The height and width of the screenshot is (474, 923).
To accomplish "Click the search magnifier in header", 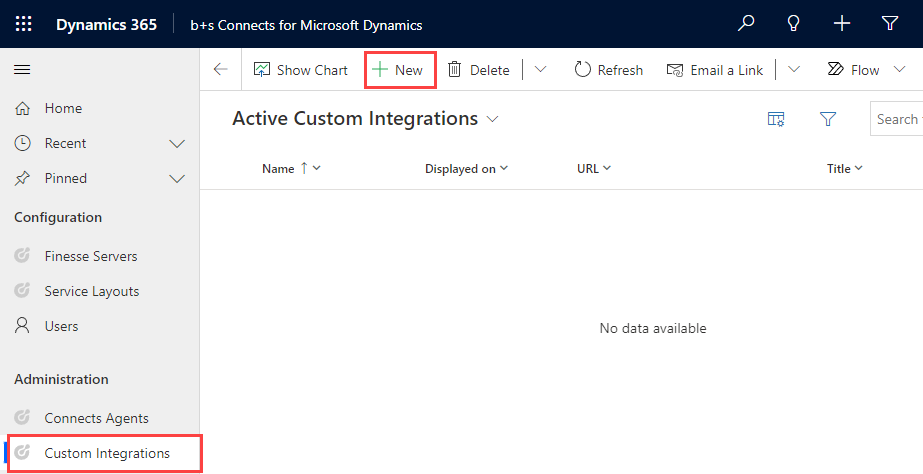I will pyautogui.click(x=746, y=24).
